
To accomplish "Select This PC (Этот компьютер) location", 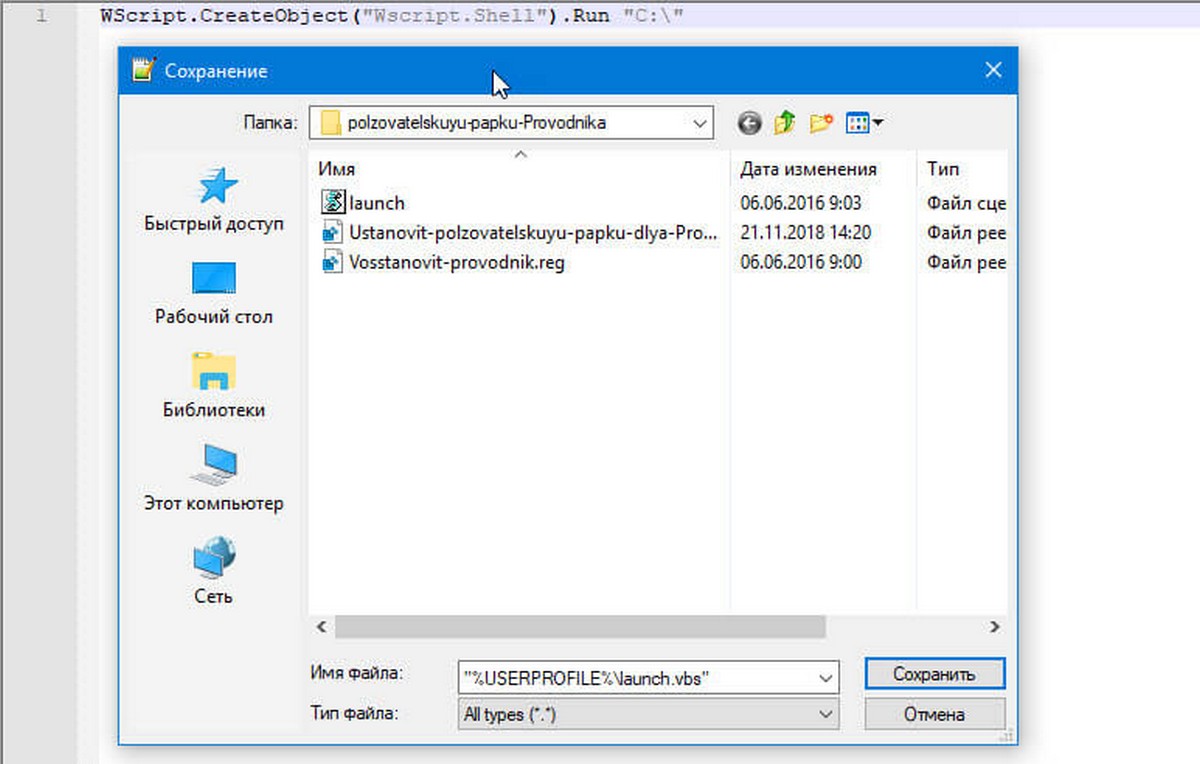I will tap(213, 479).
